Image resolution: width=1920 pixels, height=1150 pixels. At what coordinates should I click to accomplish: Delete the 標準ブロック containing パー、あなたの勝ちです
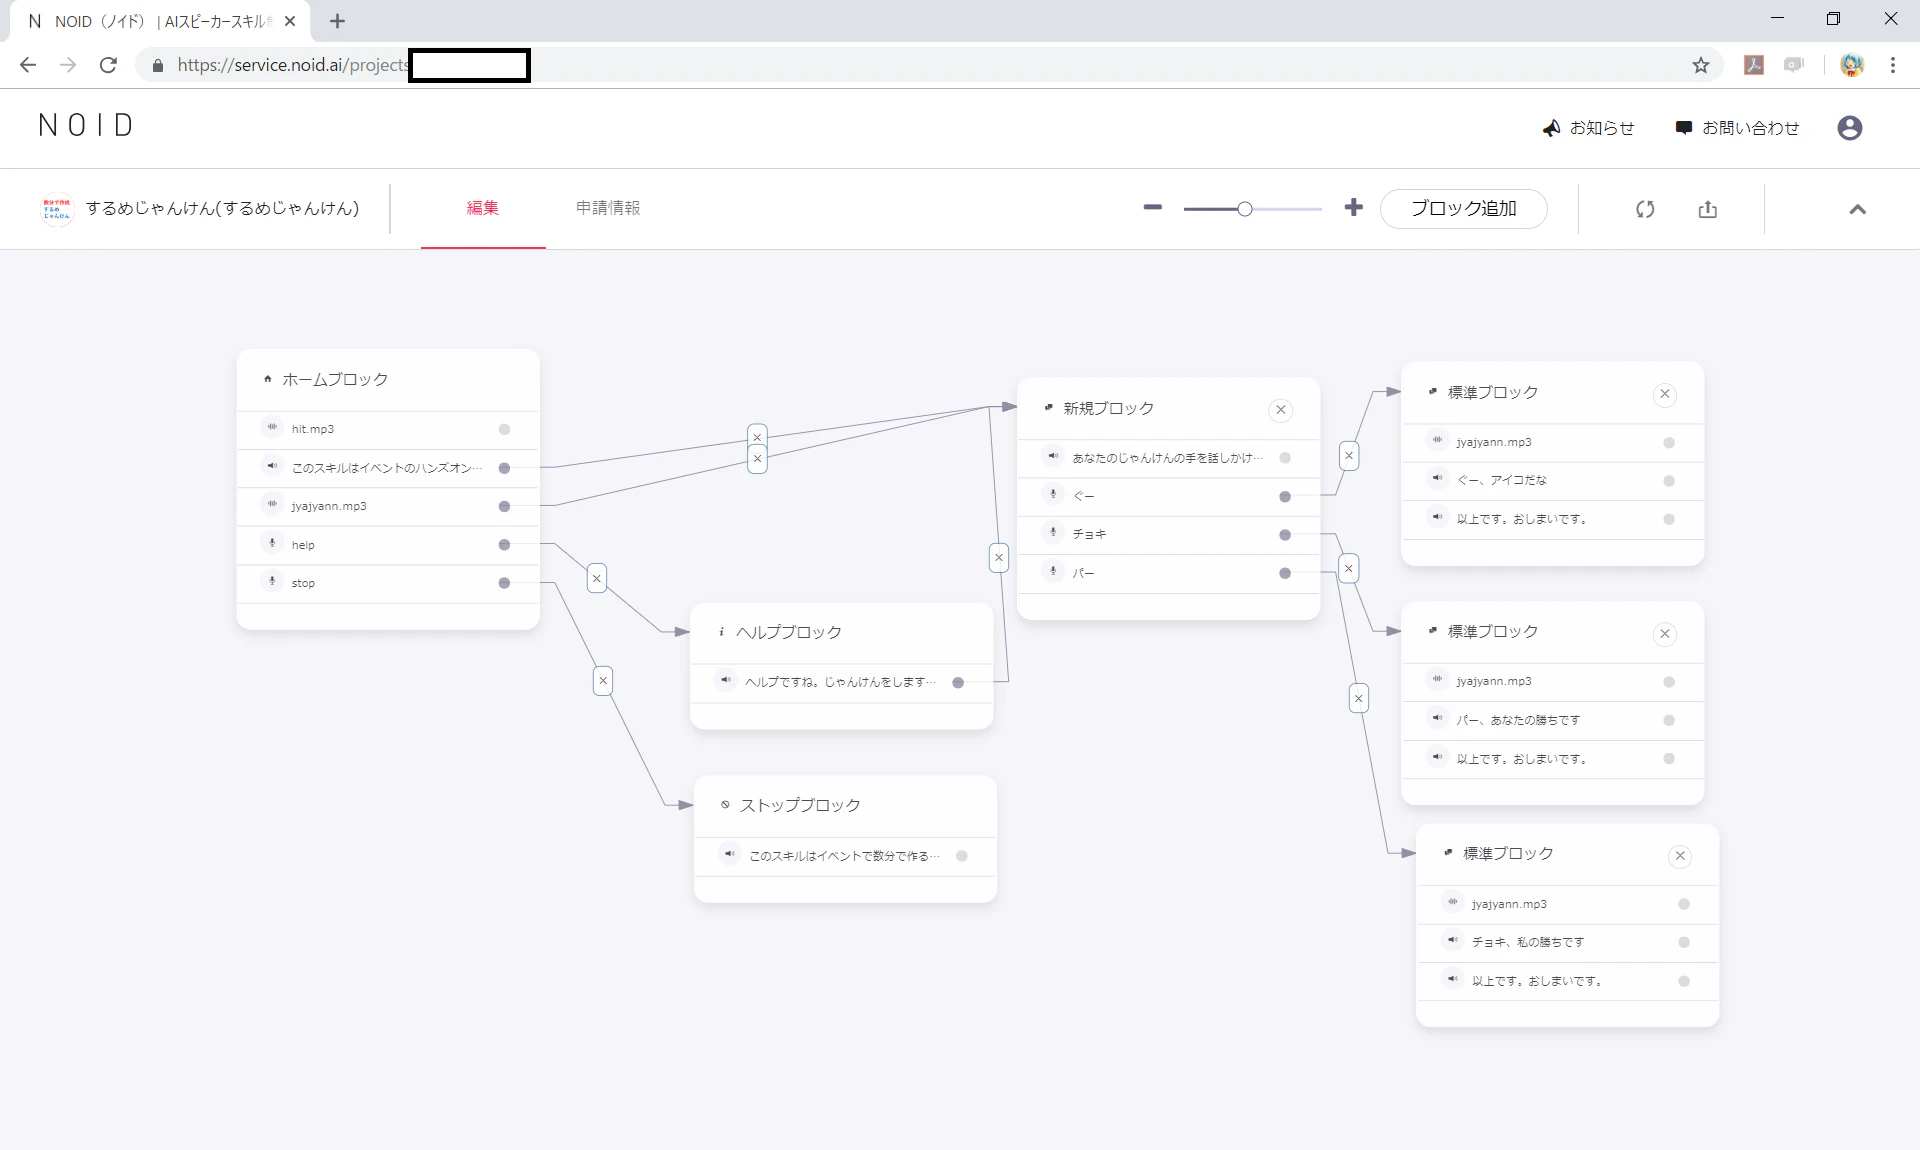pos(1664,634)
